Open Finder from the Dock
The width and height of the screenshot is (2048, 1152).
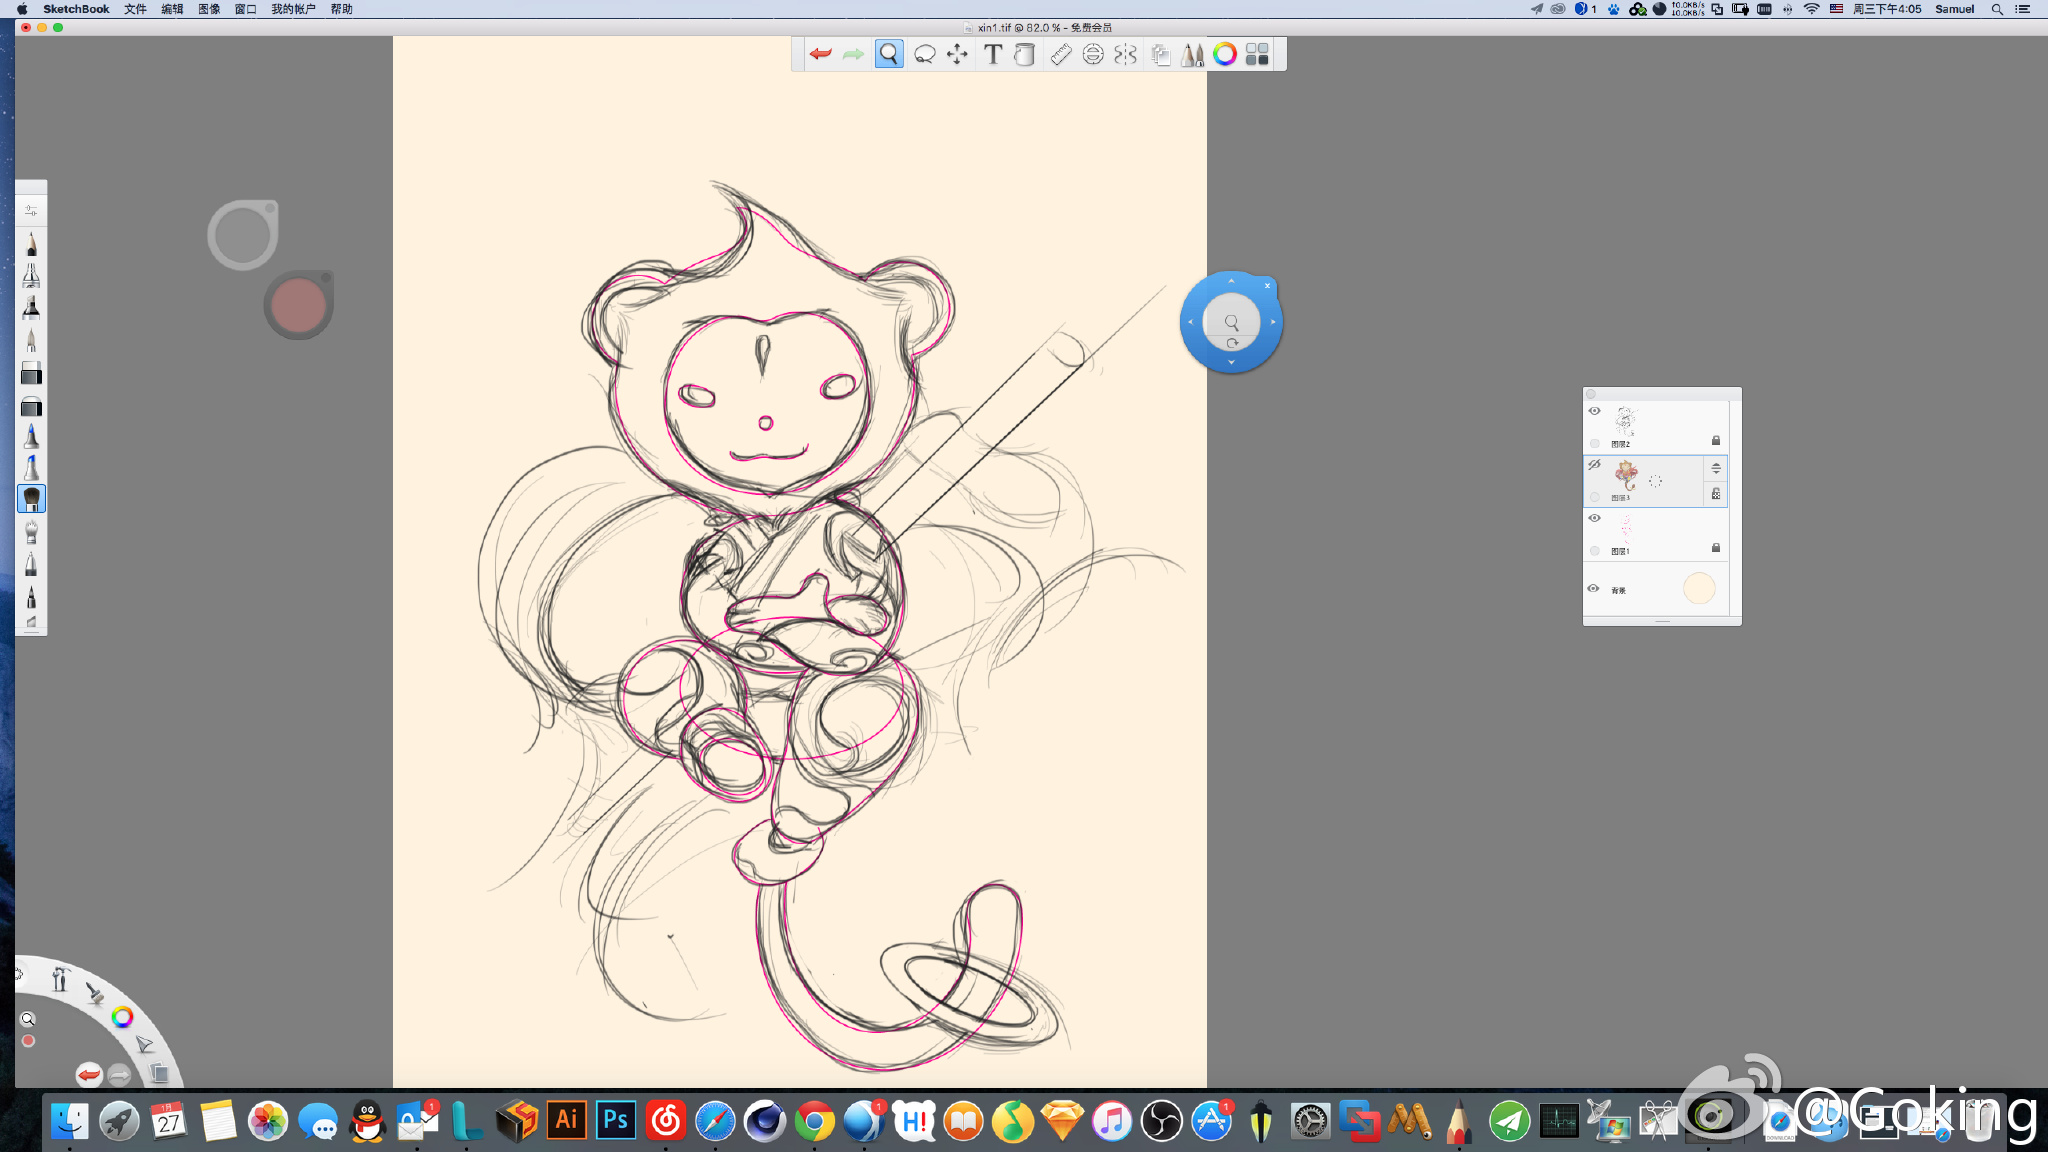(70, 1121)
